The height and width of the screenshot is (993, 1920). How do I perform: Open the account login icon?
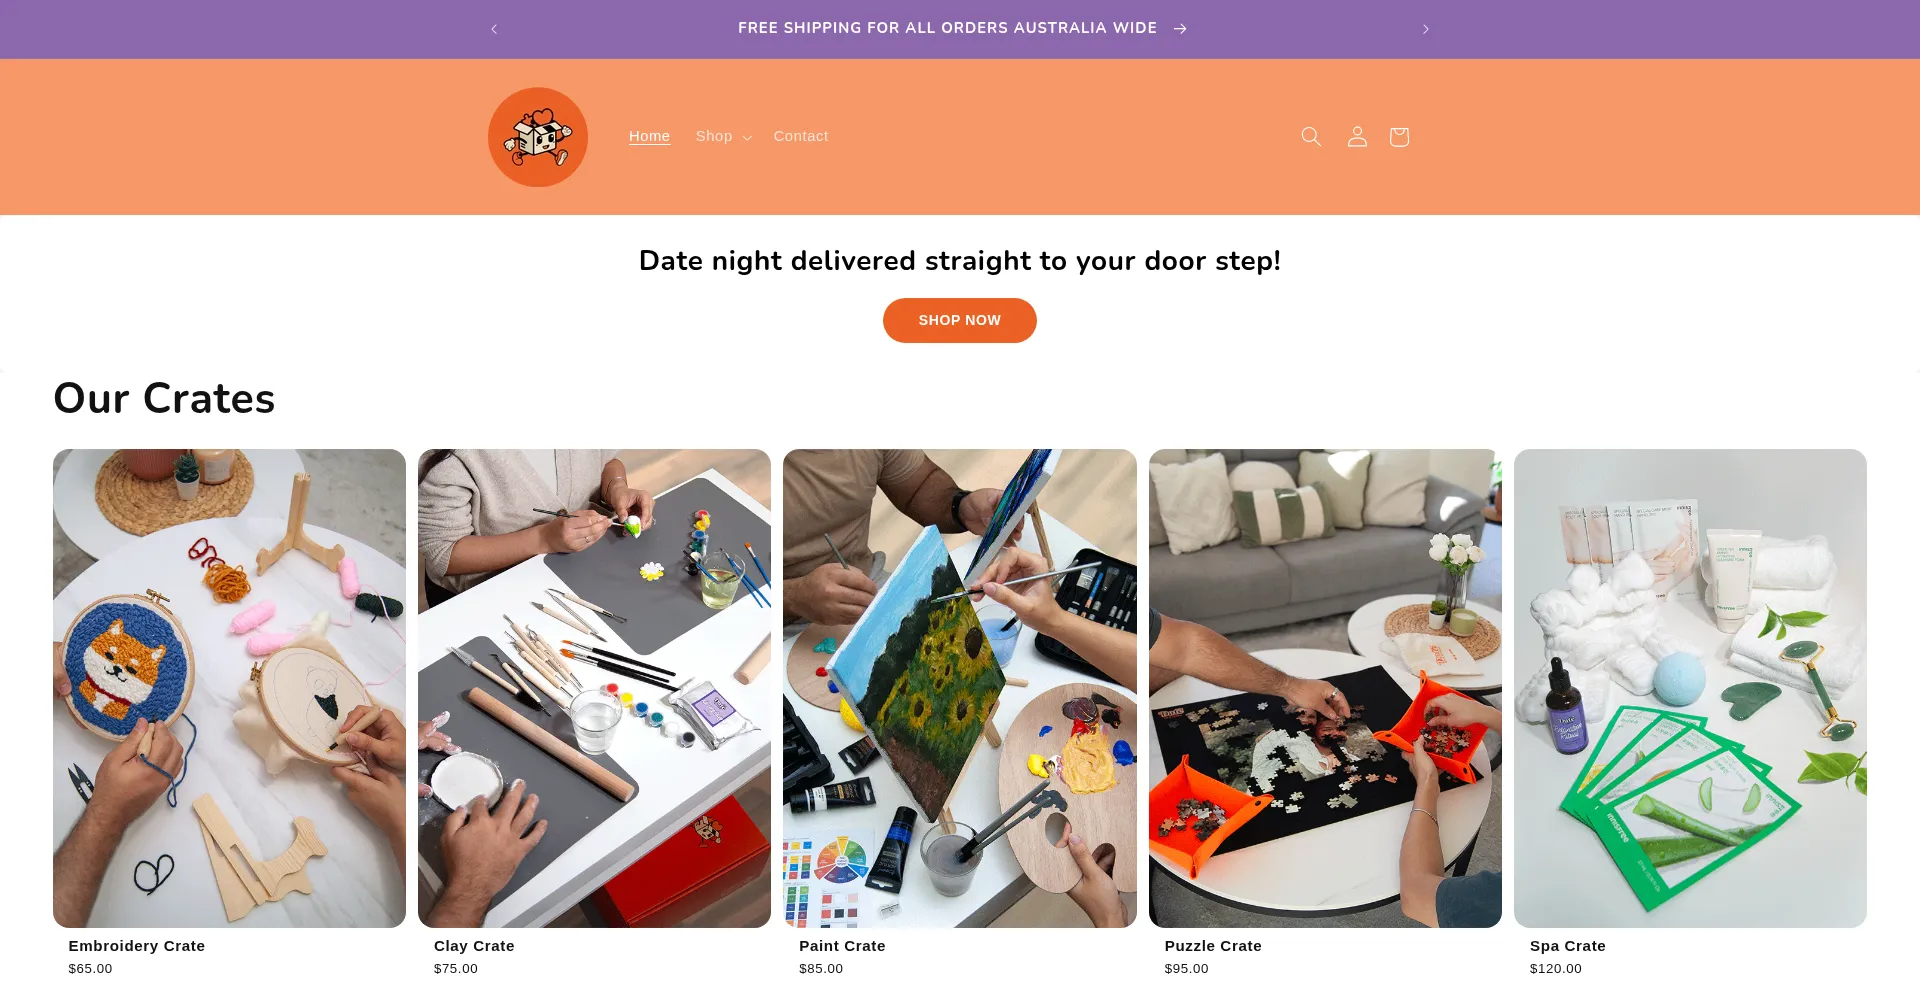point(1357,137)
